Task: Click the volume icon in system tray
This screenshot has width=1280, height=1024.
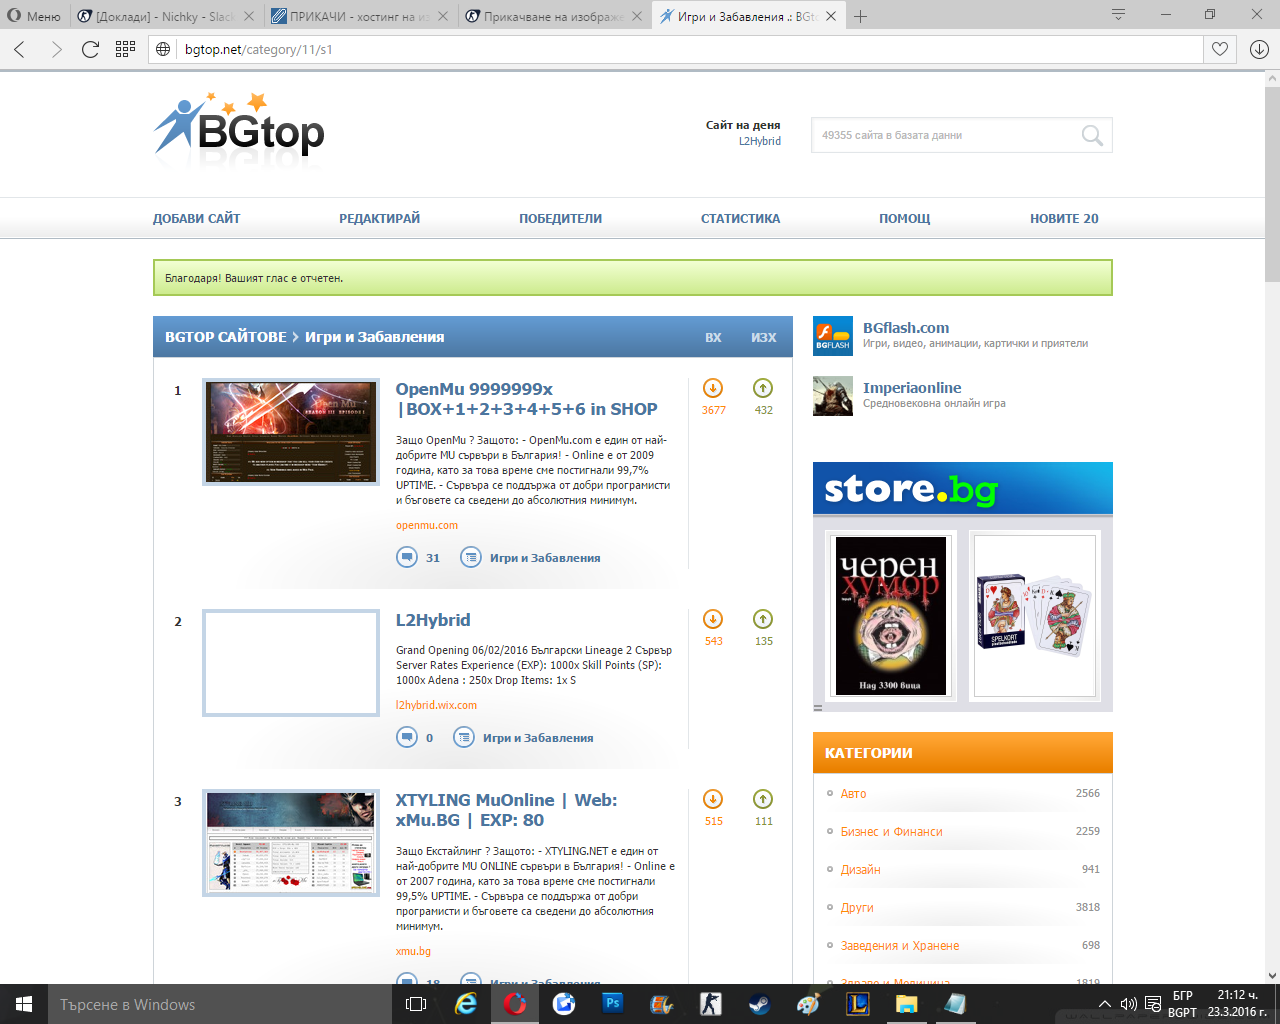Action: (1129, 1004)
